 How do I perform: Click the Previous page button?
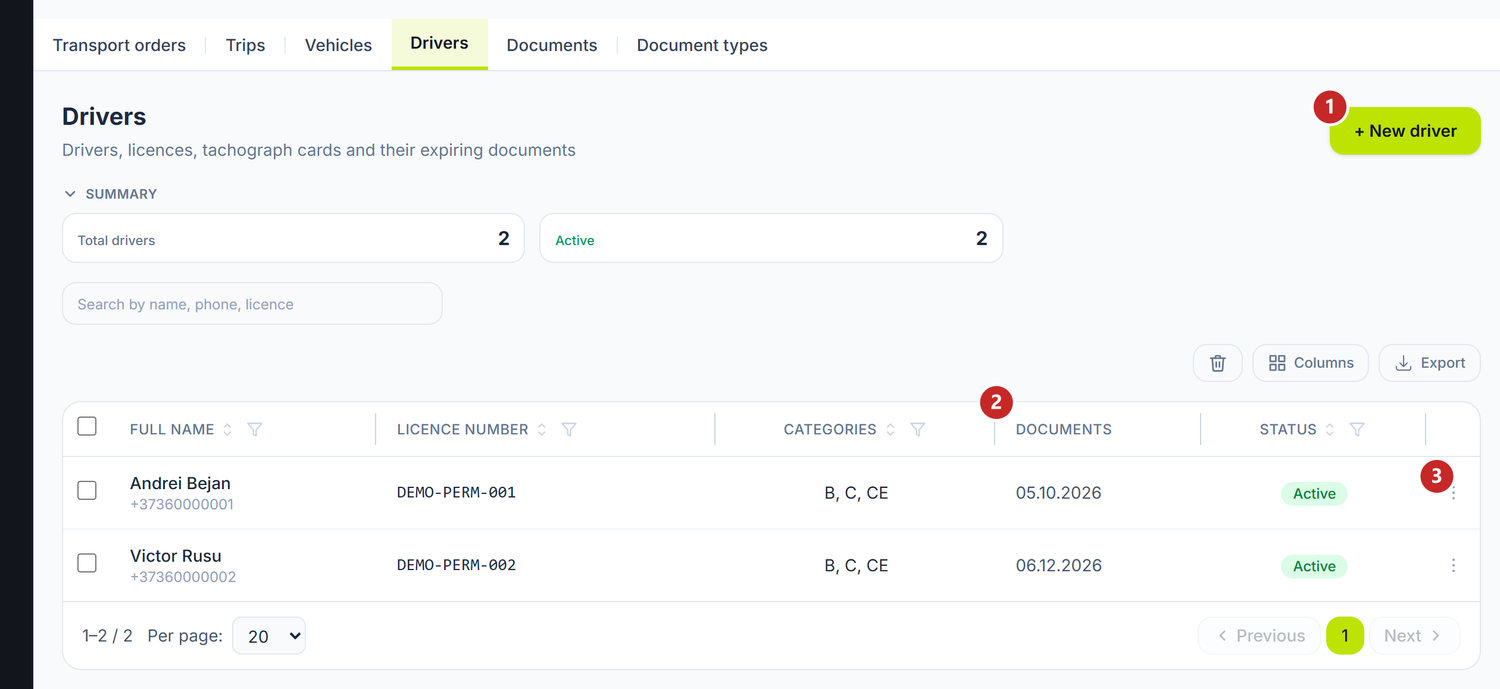coord(1260,636)
